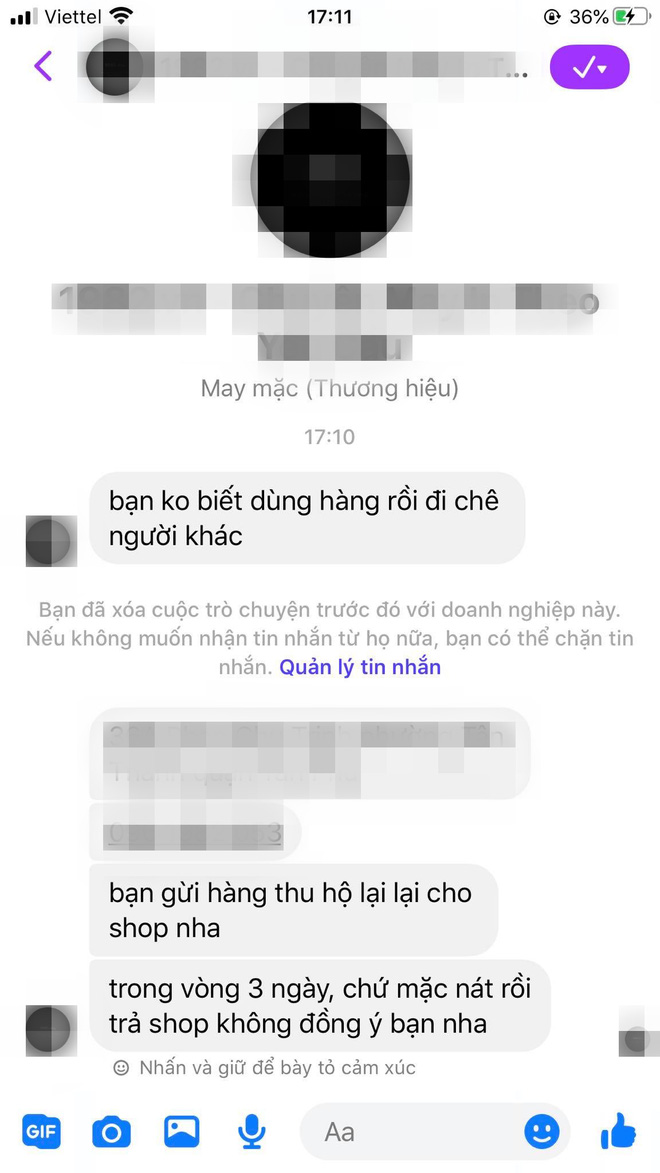Tap the blurred phone number message
The height and width of the screenshot is (1173, 660).
[x=195, y=833]
